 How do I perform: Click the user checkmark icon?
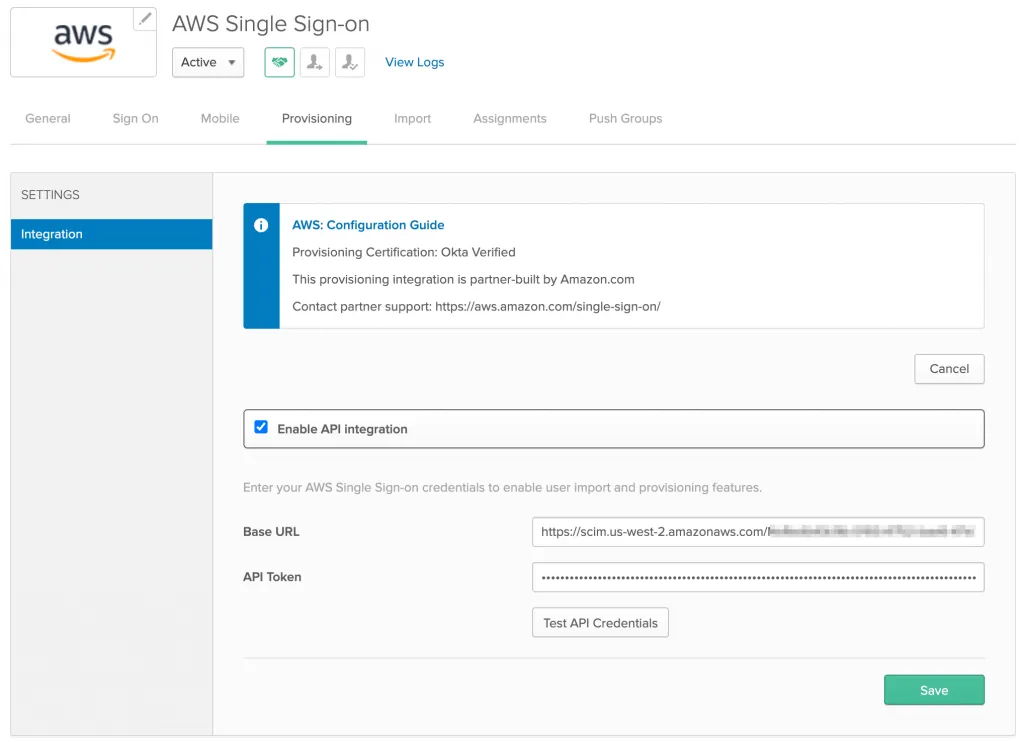coord(349,62)
